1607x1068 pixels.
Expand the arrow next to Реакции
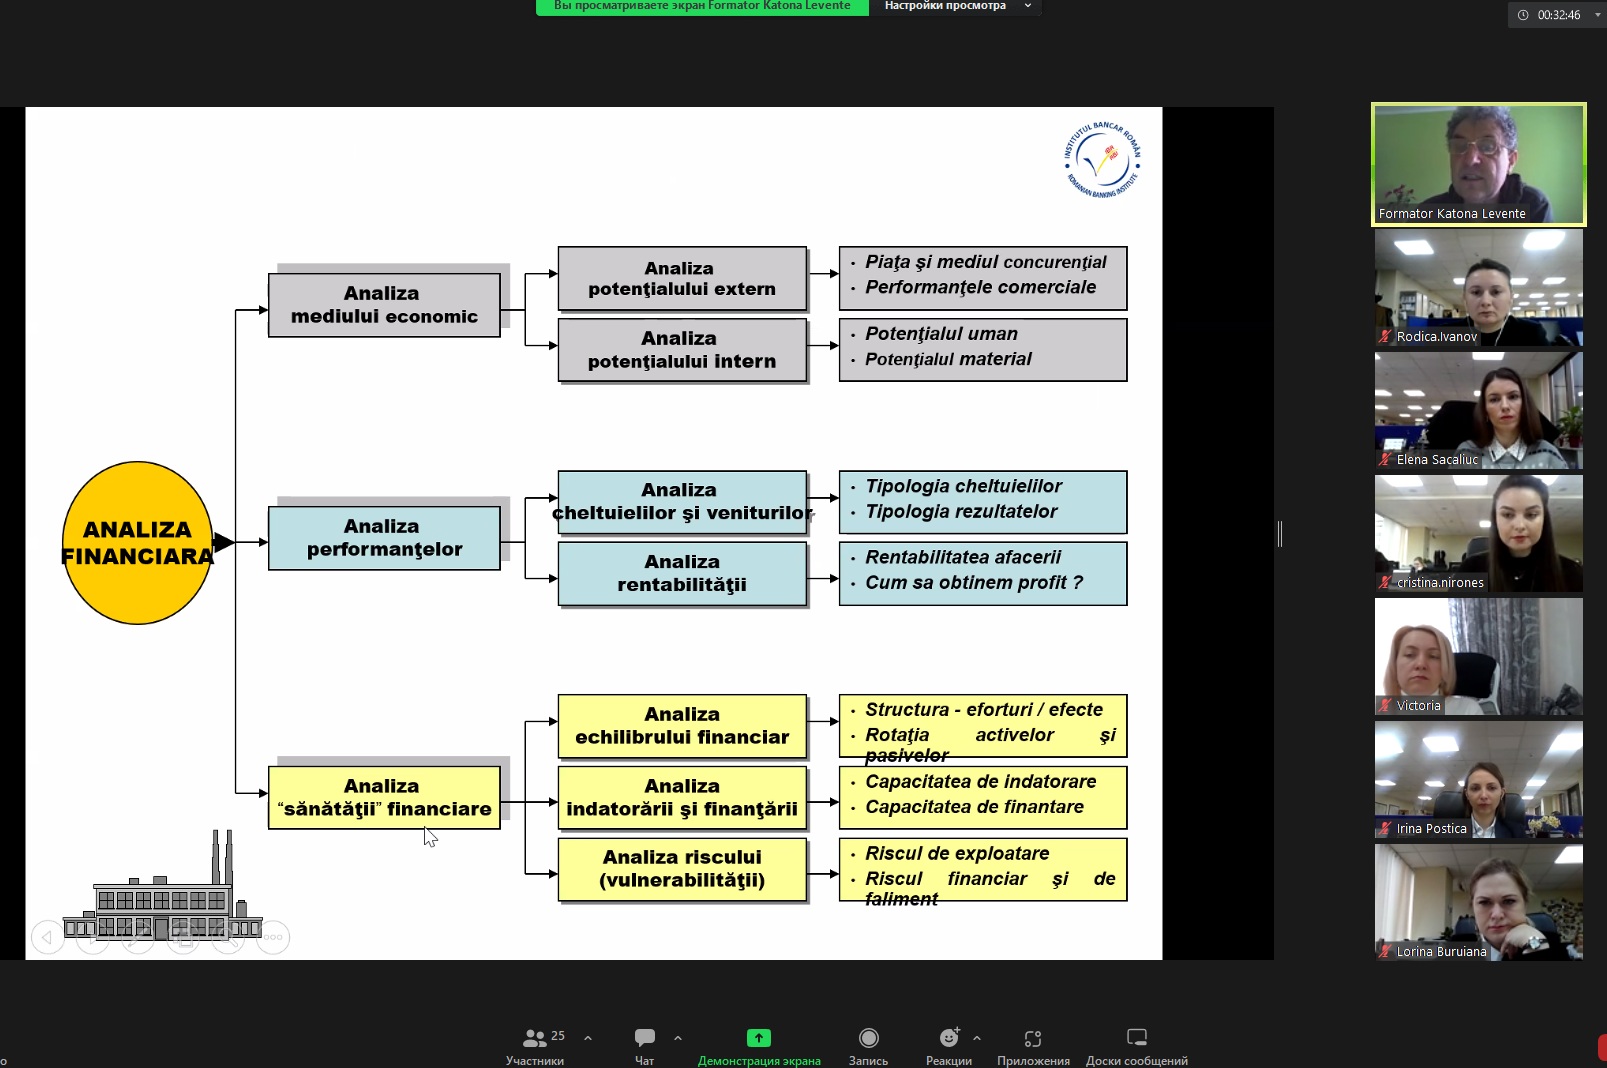pos(977,1038)
